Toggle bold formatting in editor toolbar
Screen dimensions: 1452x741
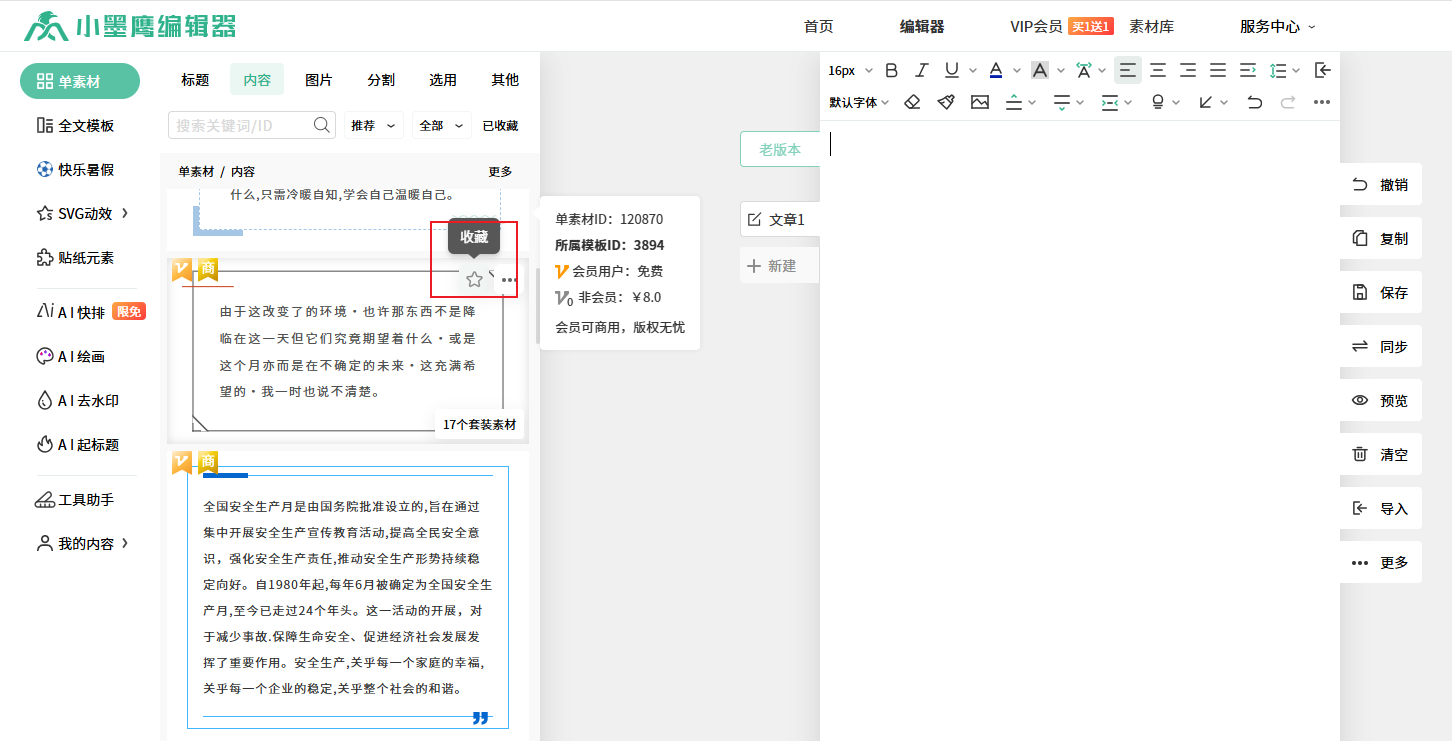tap(892, 70)
